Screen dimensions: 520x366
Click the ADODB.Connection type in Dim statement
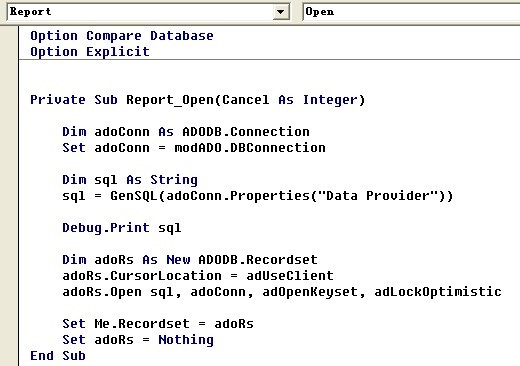[x=246, y=132]
